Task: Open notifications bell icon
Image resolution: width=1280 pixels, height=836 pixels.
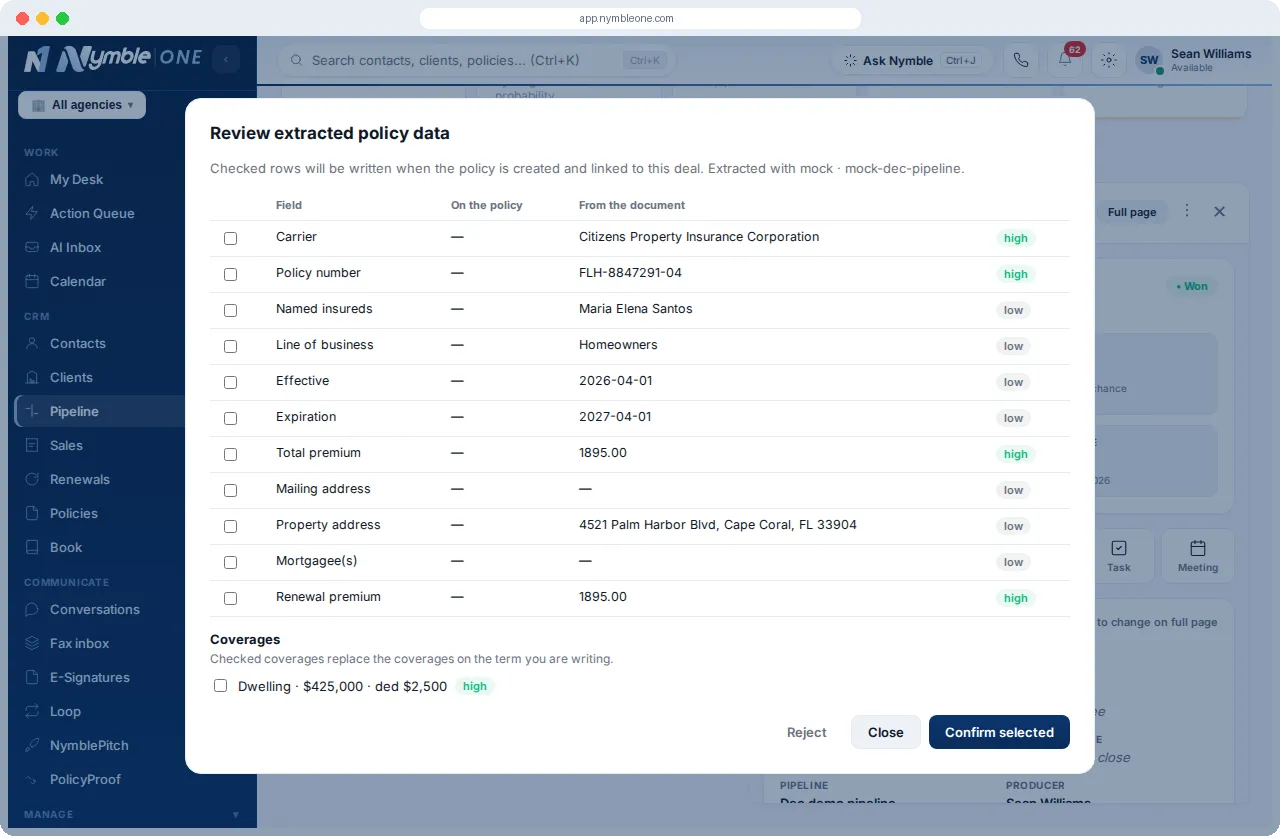Action: point(1065,60)
